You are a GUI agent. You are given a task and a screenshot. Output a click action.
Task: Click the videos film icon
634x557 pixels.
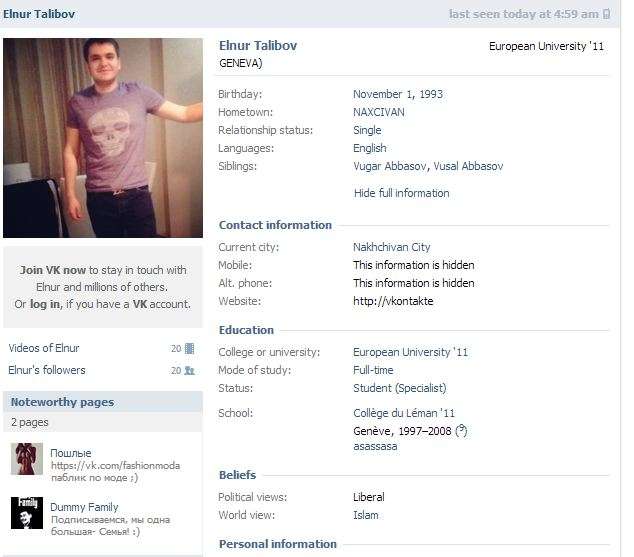190,349
